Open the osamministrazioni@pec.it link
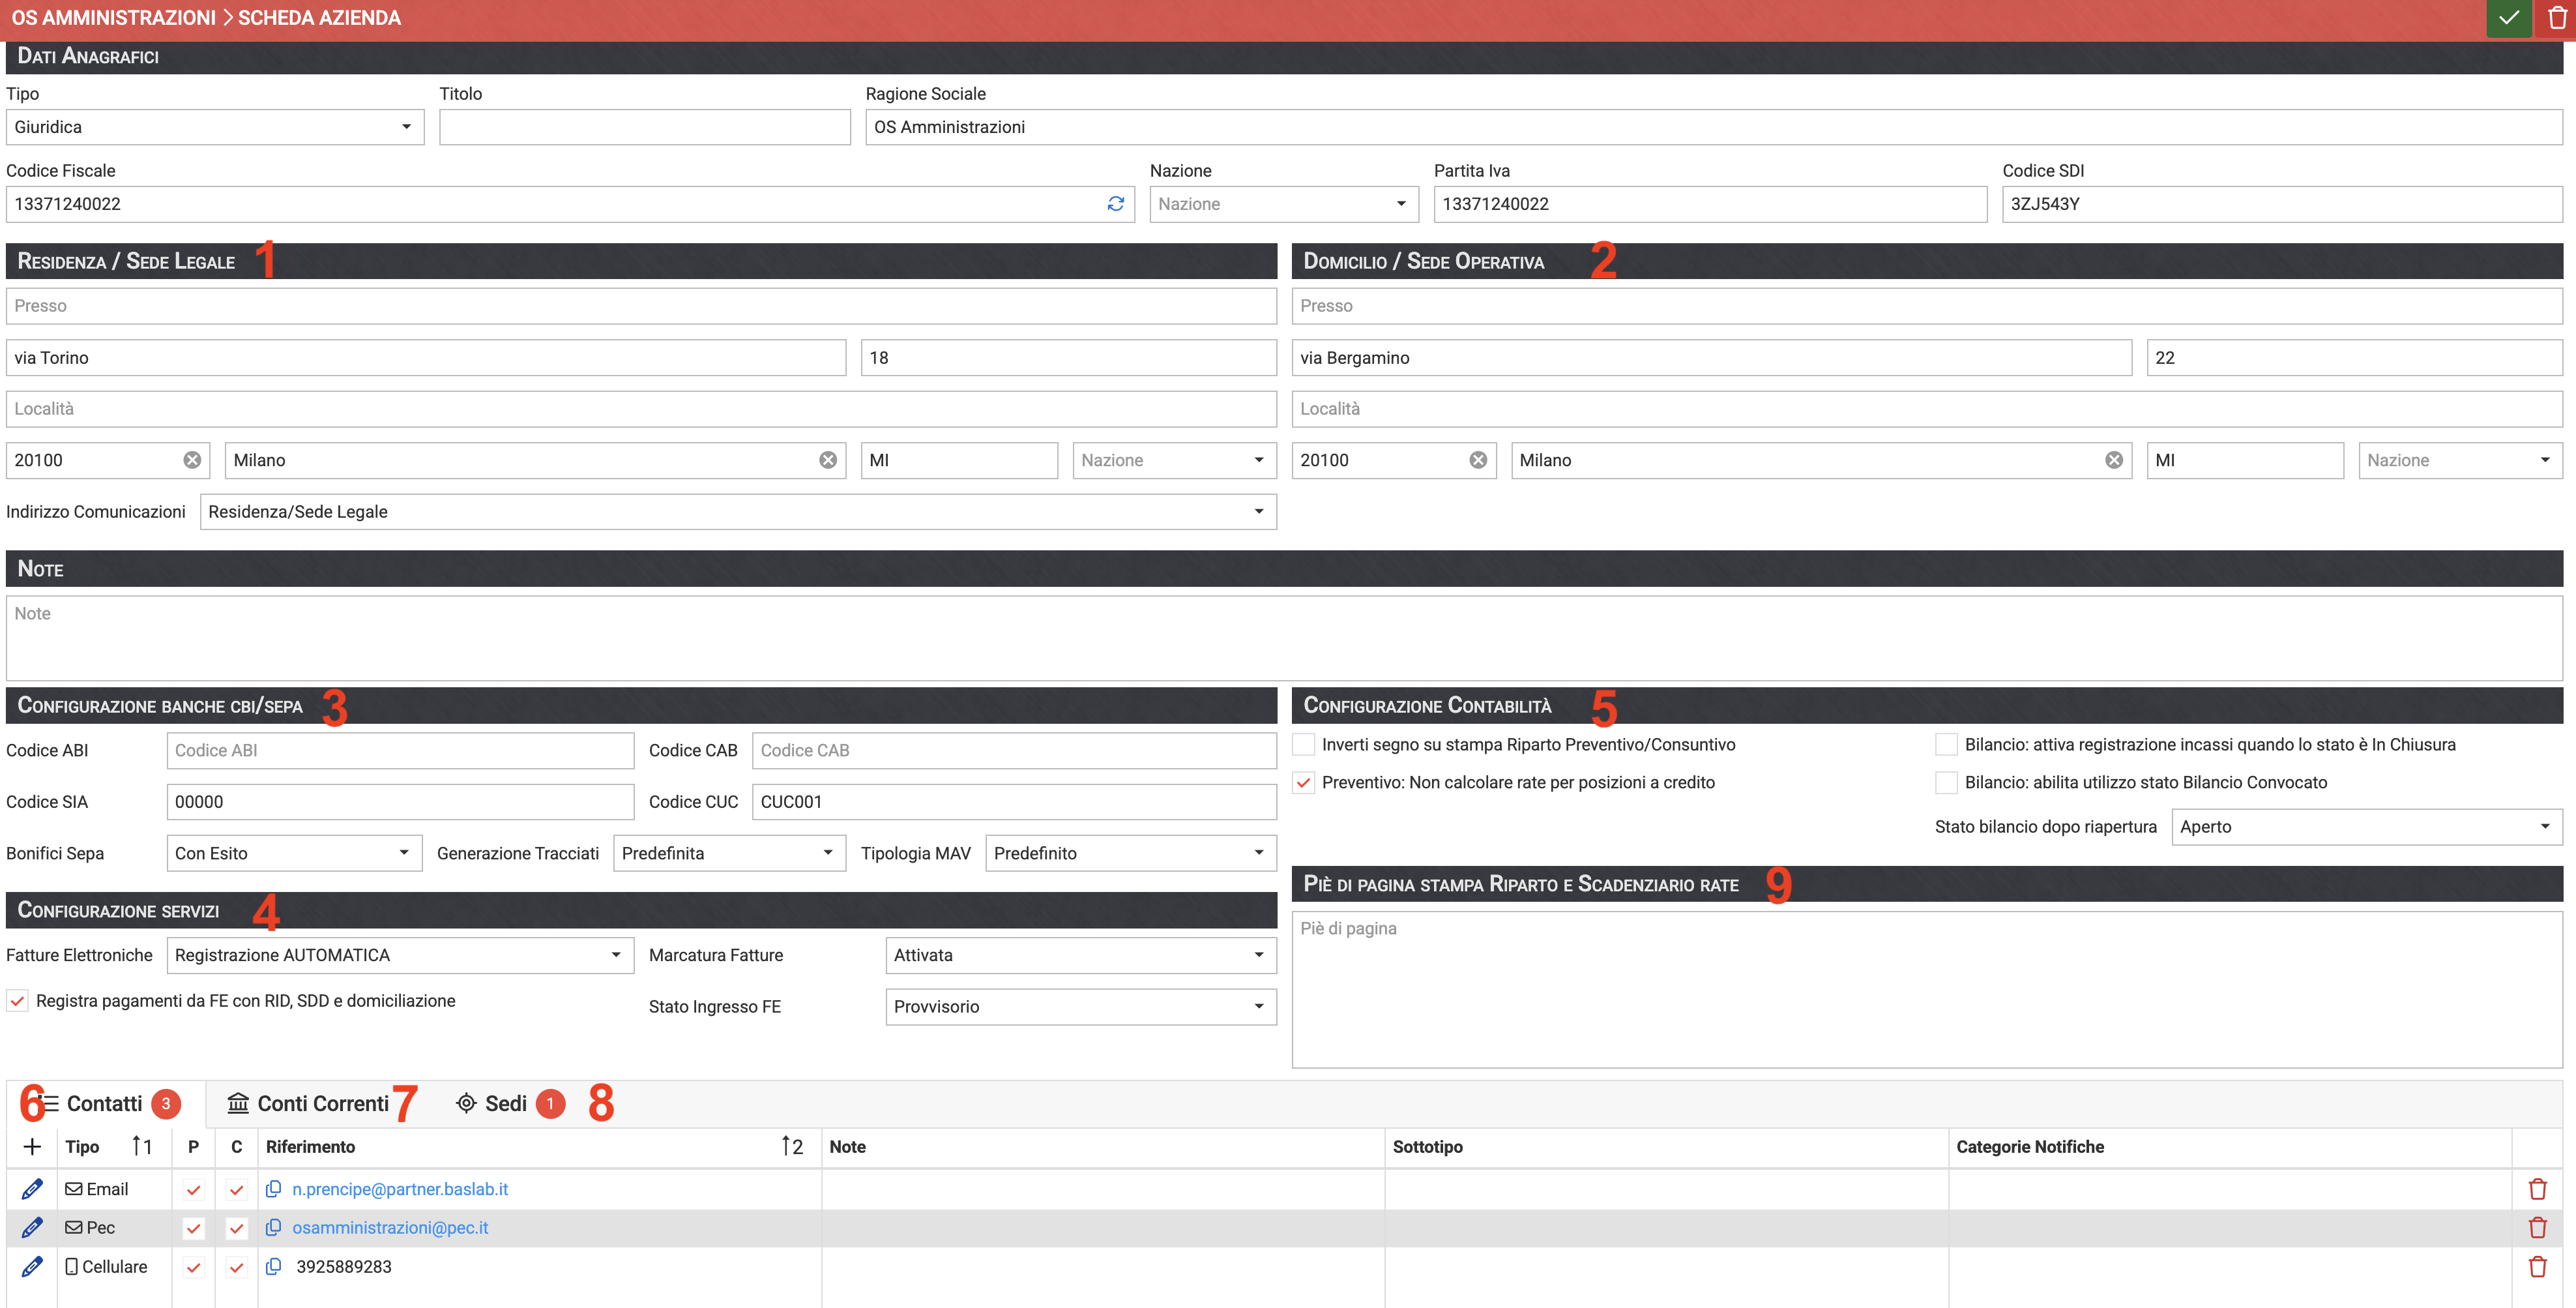Image resolution: width=2576 pixels, height=1308 pixels. coord(390,1228)
